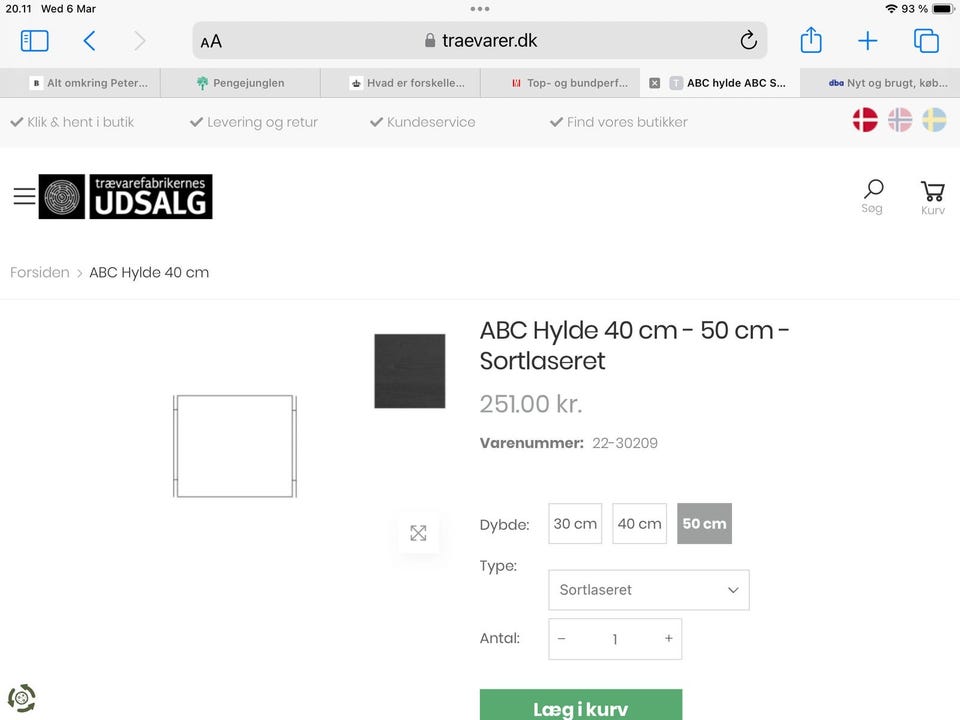
Task: Open the hamburger menu beside the logo
Action: coord(24,197)
